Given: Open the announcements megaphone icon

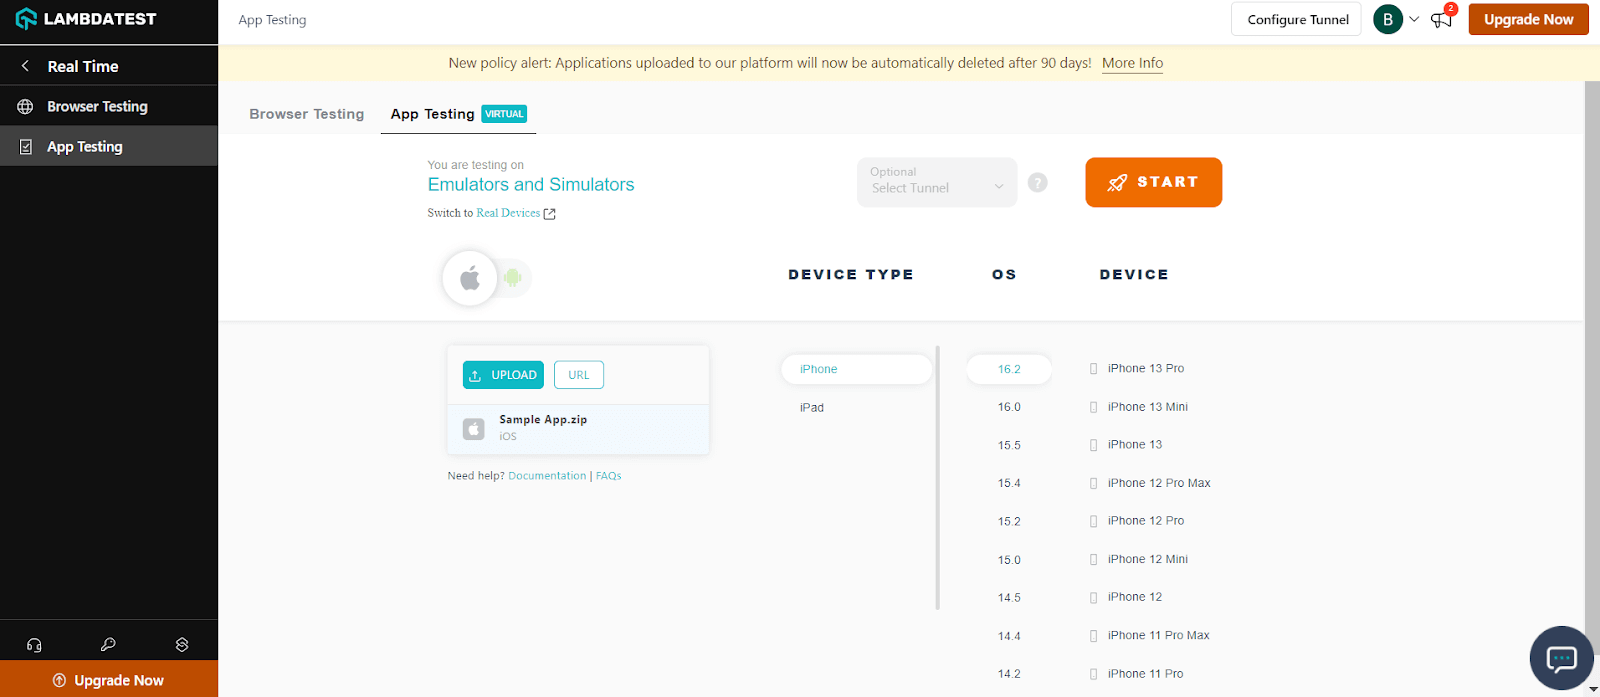Looking at the screenshot, I should pos(1441,19).
